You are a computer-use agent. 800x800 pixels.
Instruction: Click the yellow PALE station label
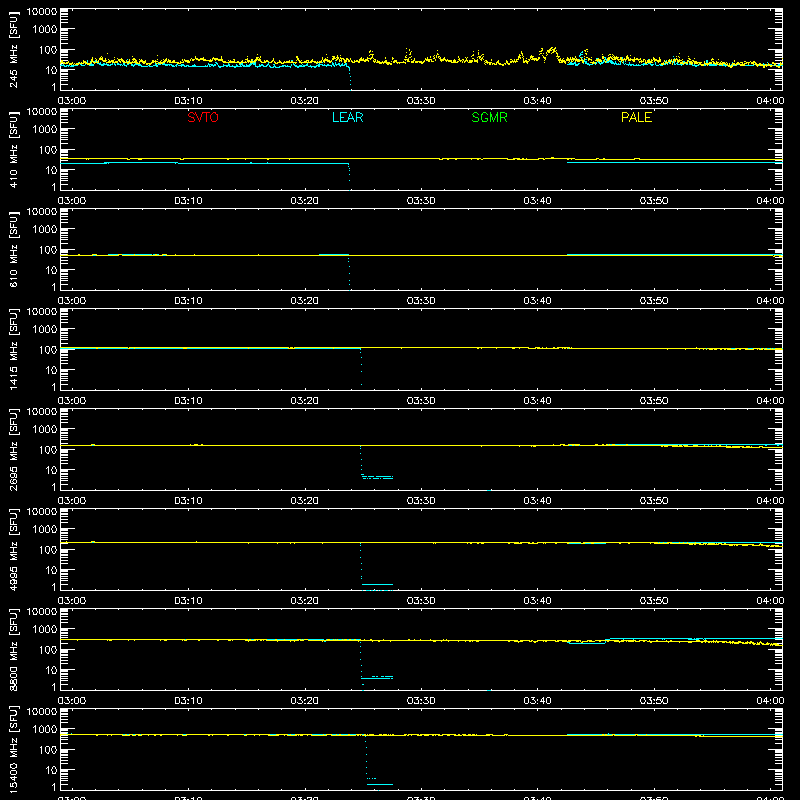pos(636,117)
